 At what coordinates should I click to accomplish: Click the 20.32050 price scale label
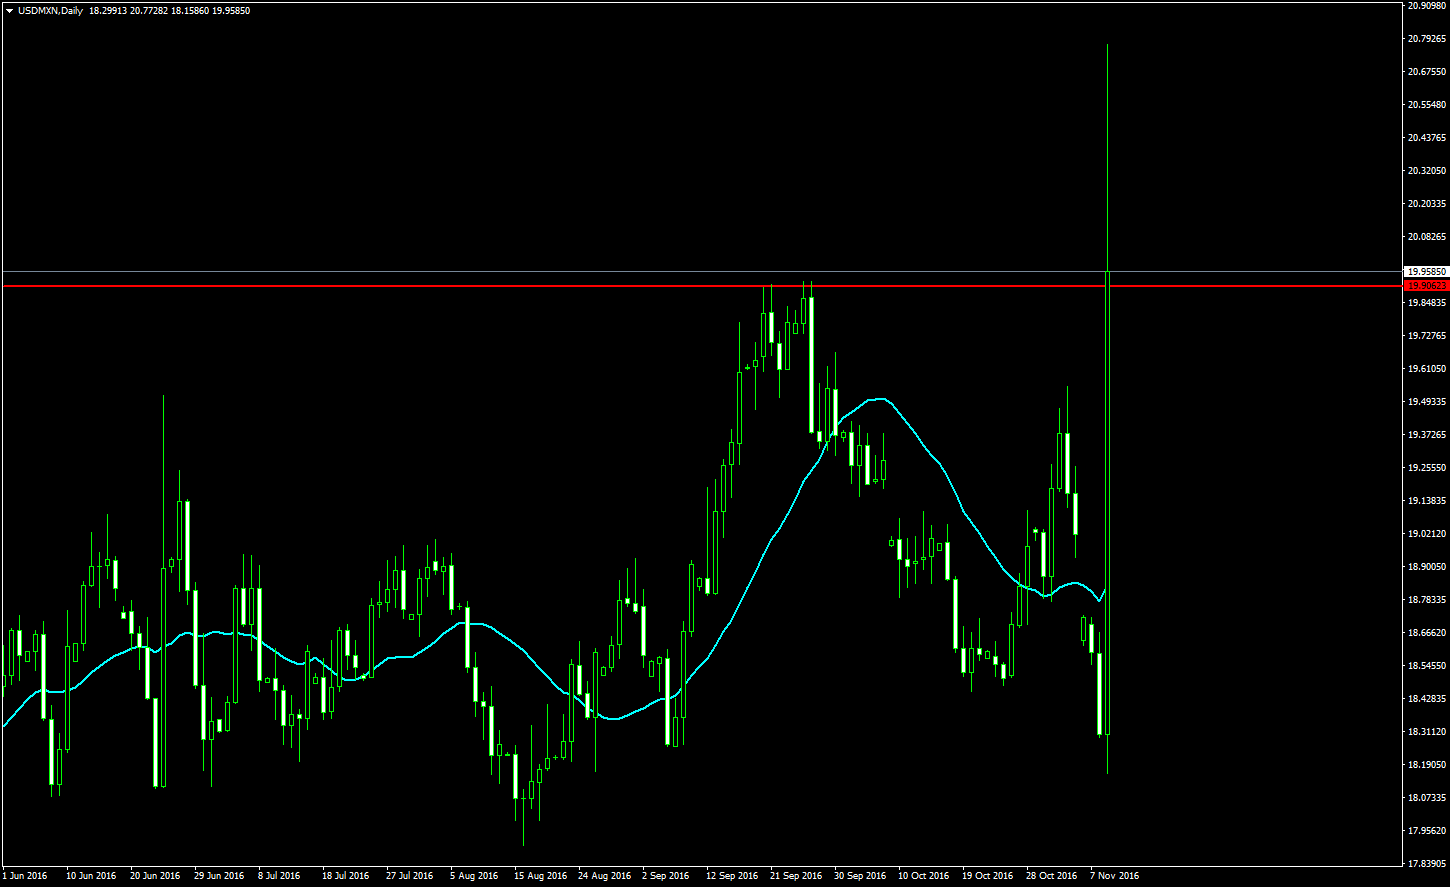(1426, 171)
